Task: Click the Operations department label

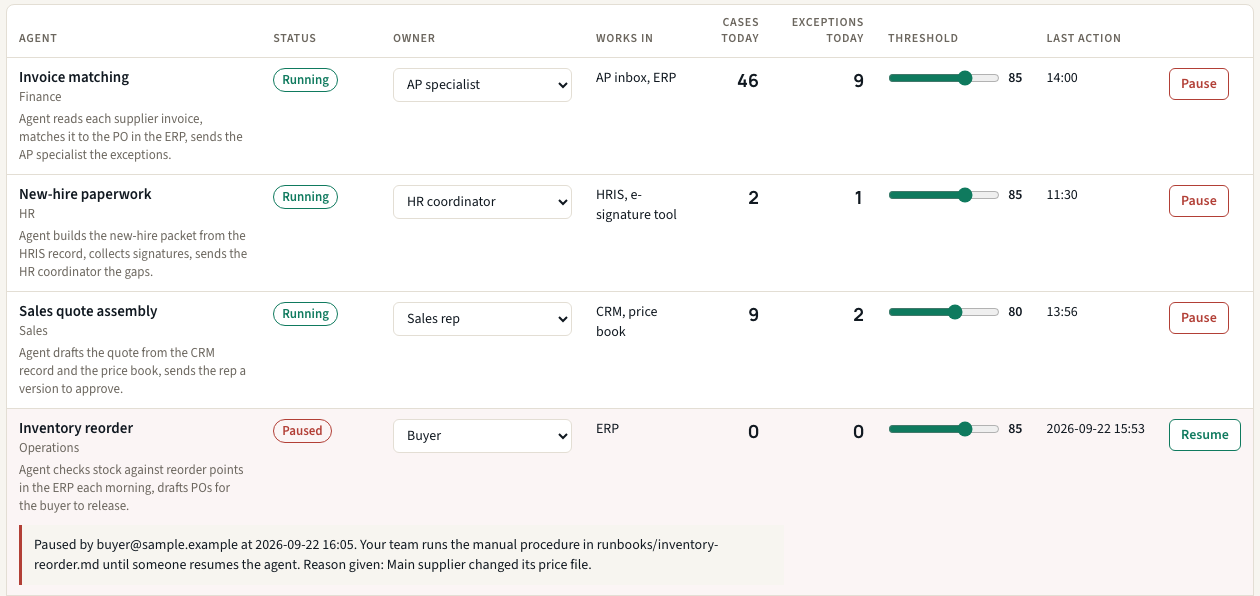Action: coord(49,448)
